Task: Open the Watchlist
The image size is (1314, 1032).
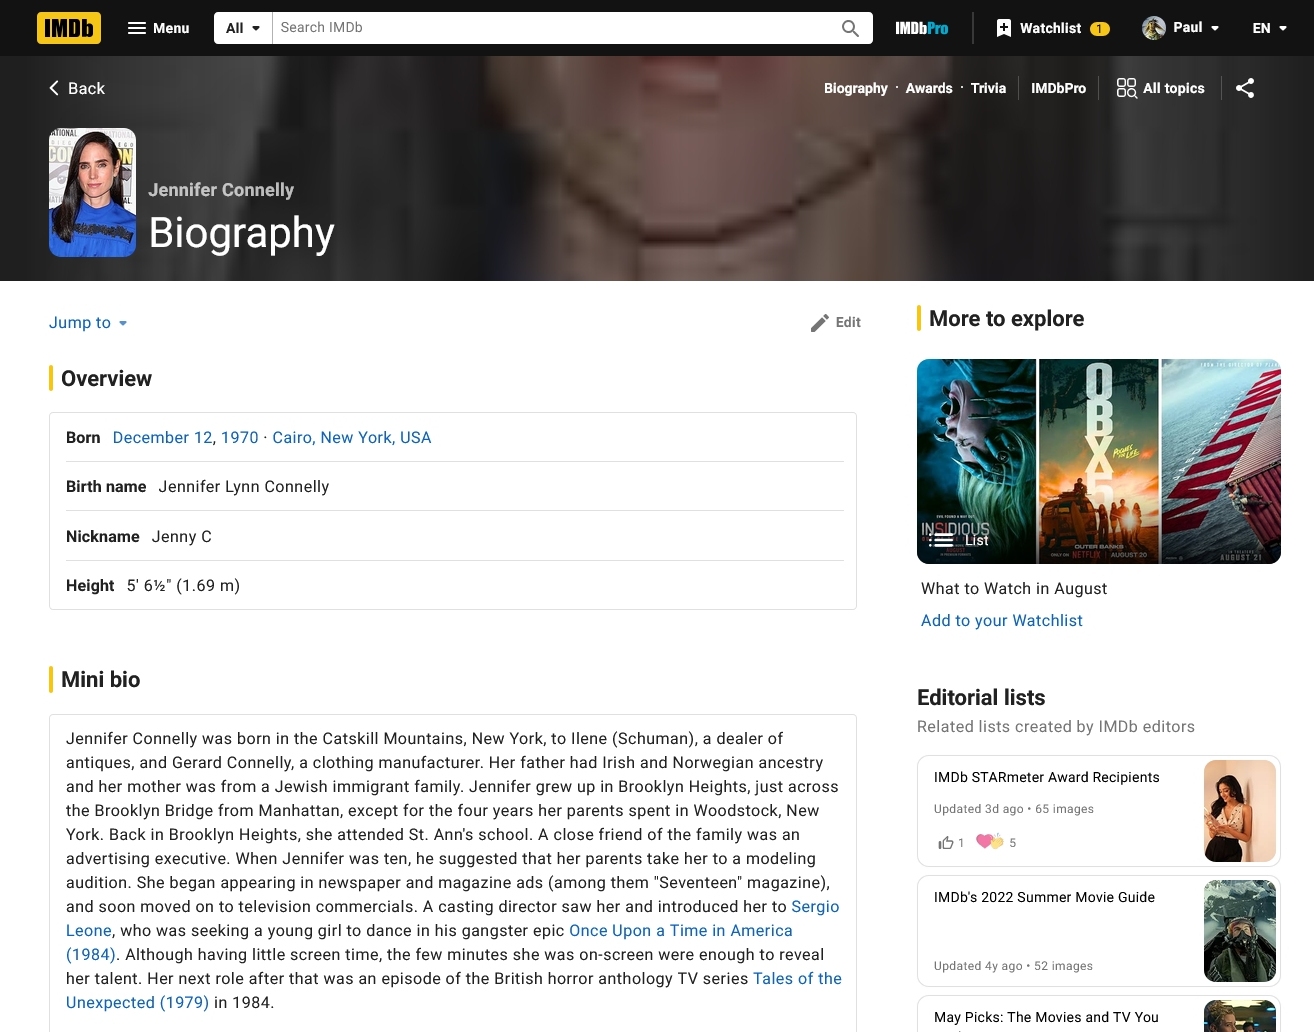Action: [1052, 28]
